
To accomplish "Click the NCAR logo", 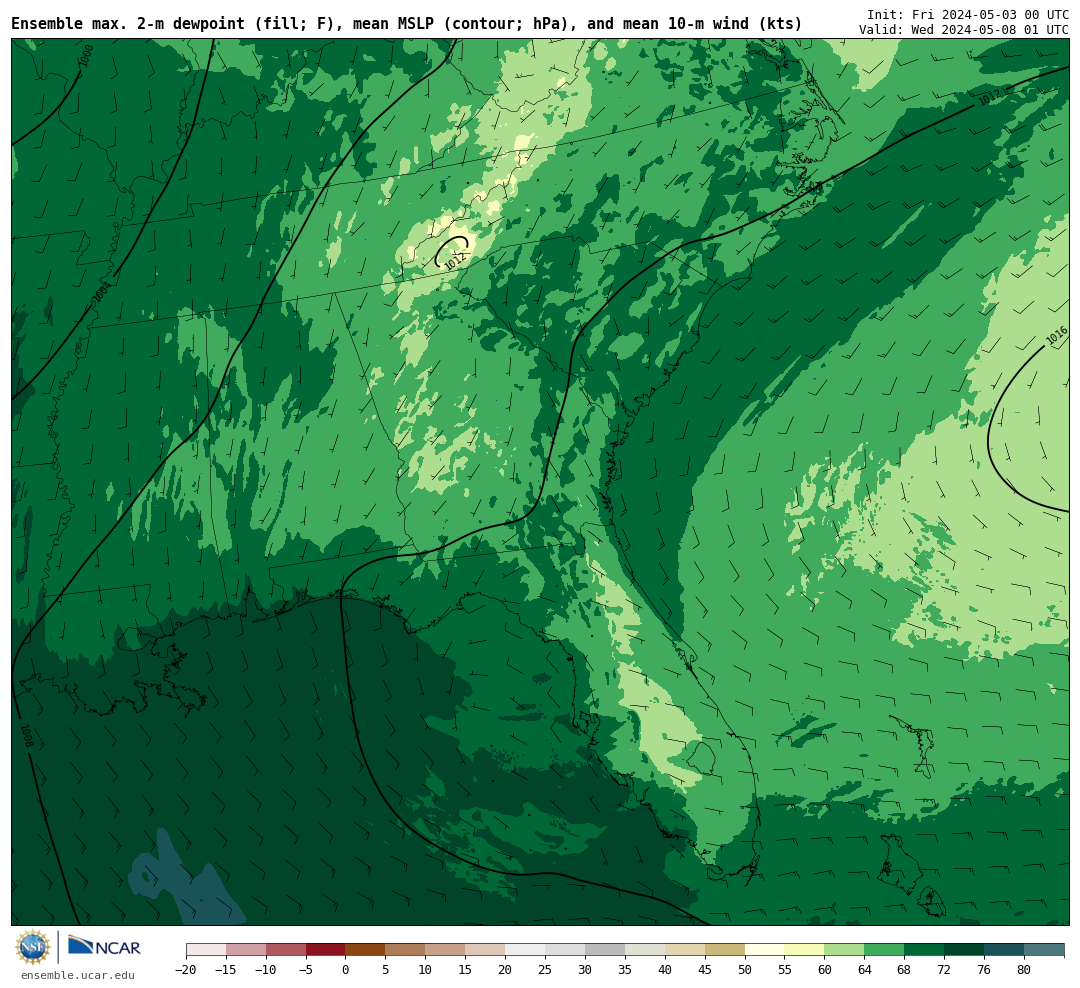I will click(104, 947).
